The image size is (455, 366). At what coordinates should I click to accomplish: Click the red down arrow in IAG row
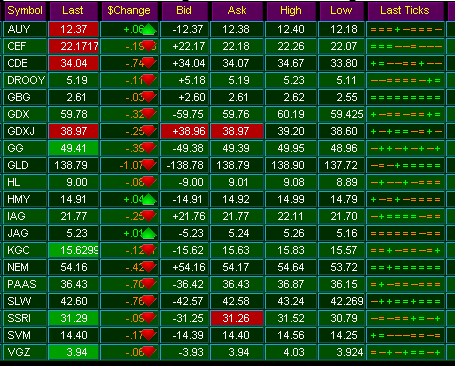pos(149,216)
